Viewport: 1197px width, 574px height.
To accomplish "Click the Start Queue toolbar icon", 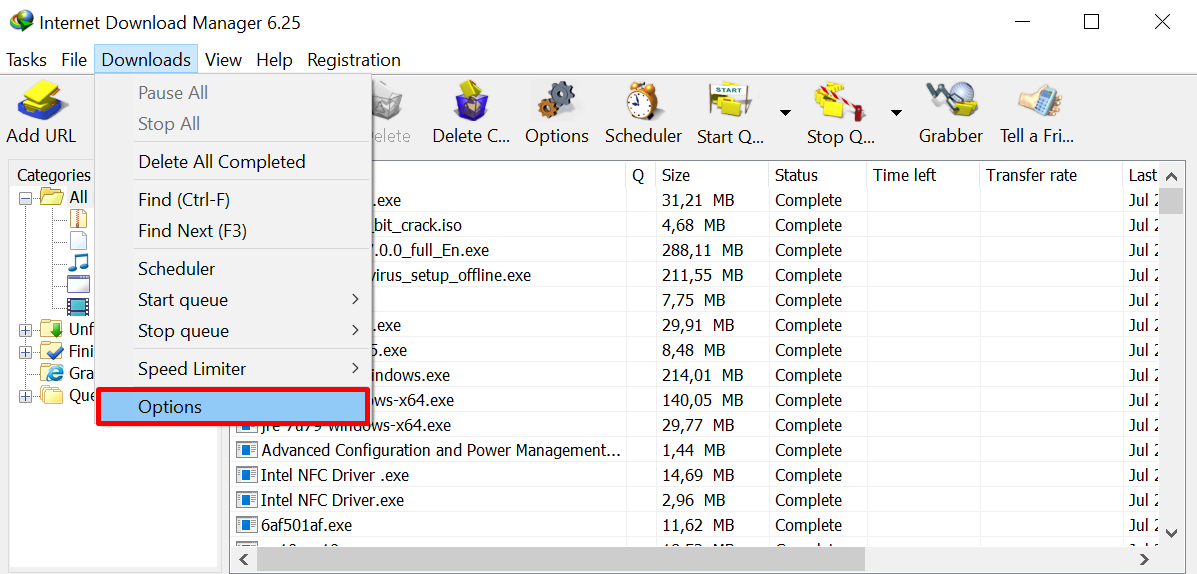I will 731,101.
